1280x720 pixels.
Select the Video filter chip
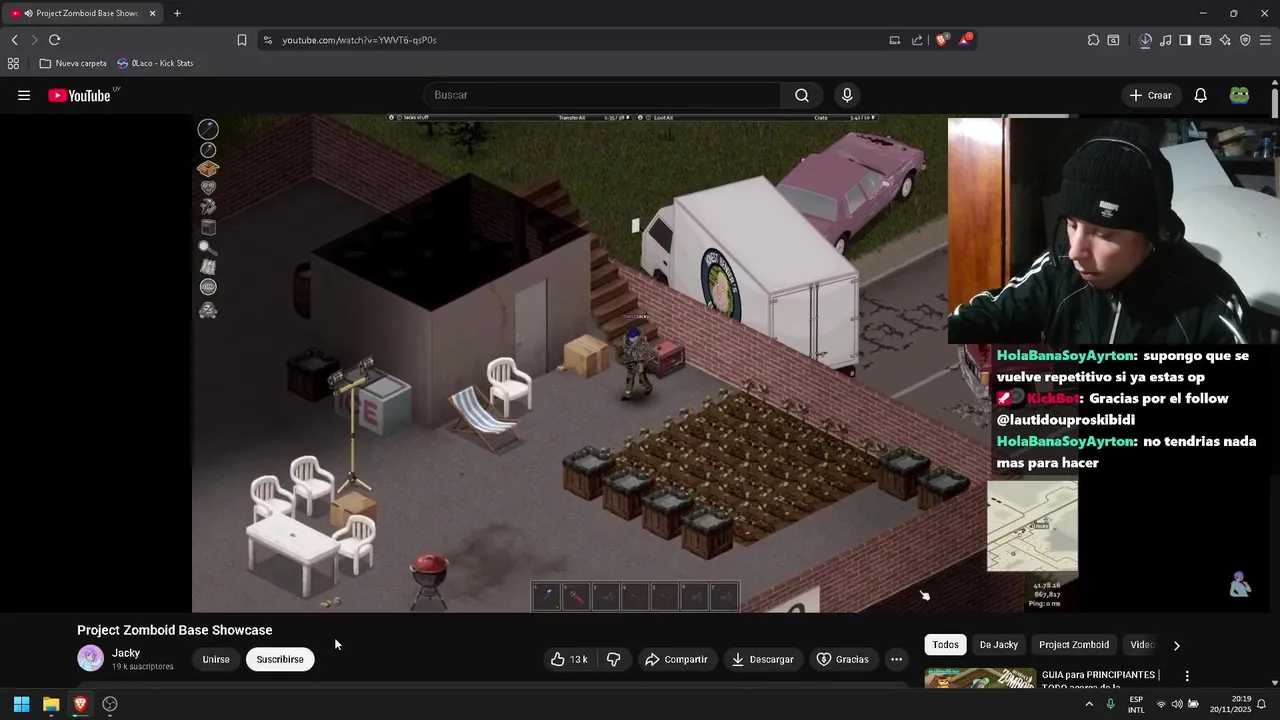1142,645
